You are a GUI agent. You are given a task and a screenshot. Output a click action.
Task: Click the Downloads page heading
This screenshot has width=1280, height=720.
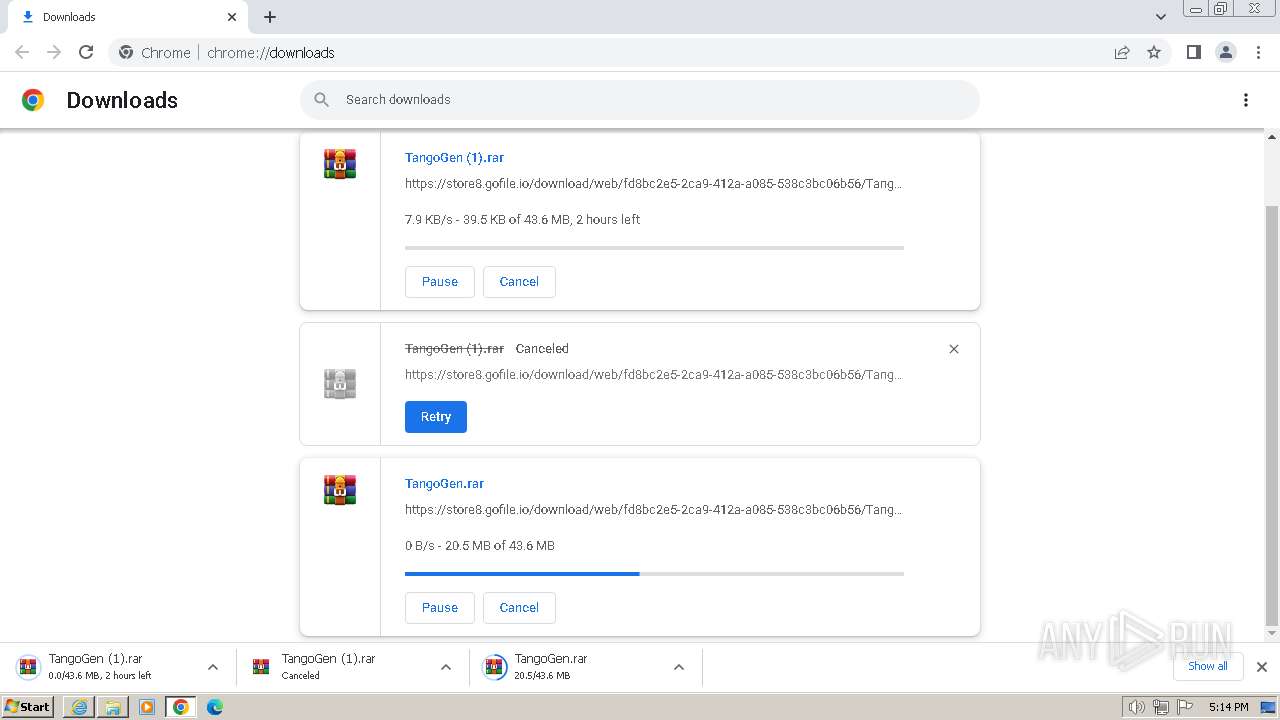pyautogui.click(x=122, y=100)
